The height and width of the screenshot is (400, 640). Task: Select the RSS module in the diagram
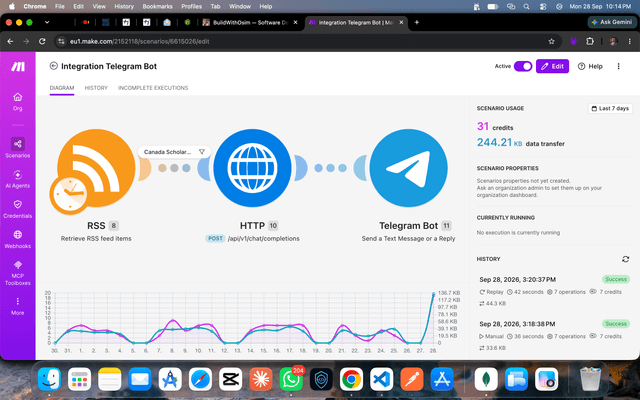[x=96, y=168]
